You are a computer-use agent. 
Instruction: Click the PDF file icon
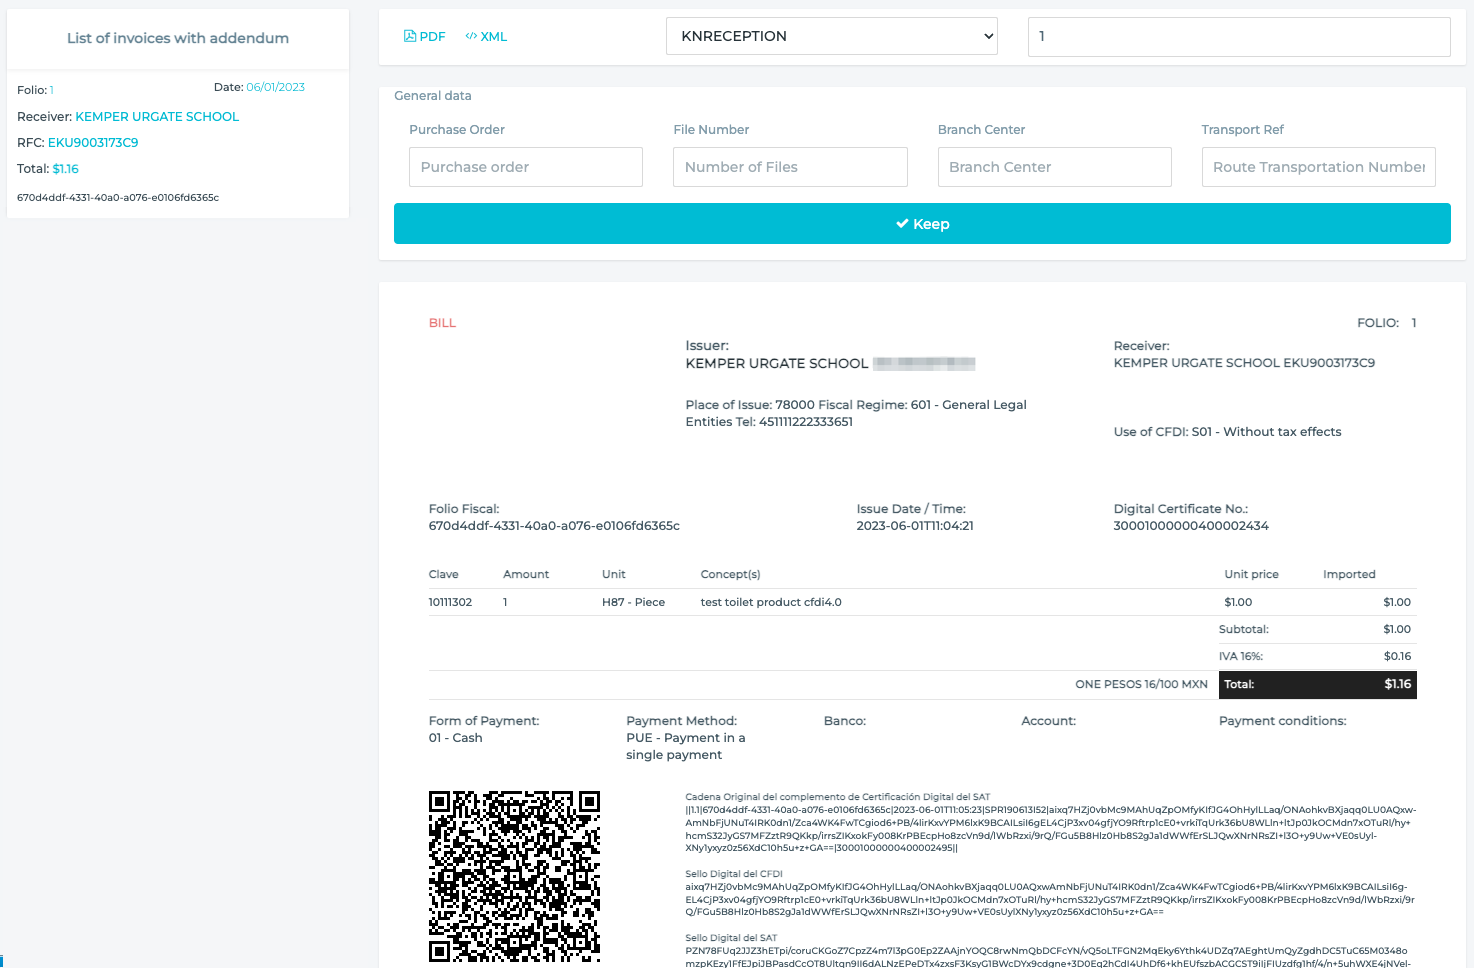pos(410,36)
